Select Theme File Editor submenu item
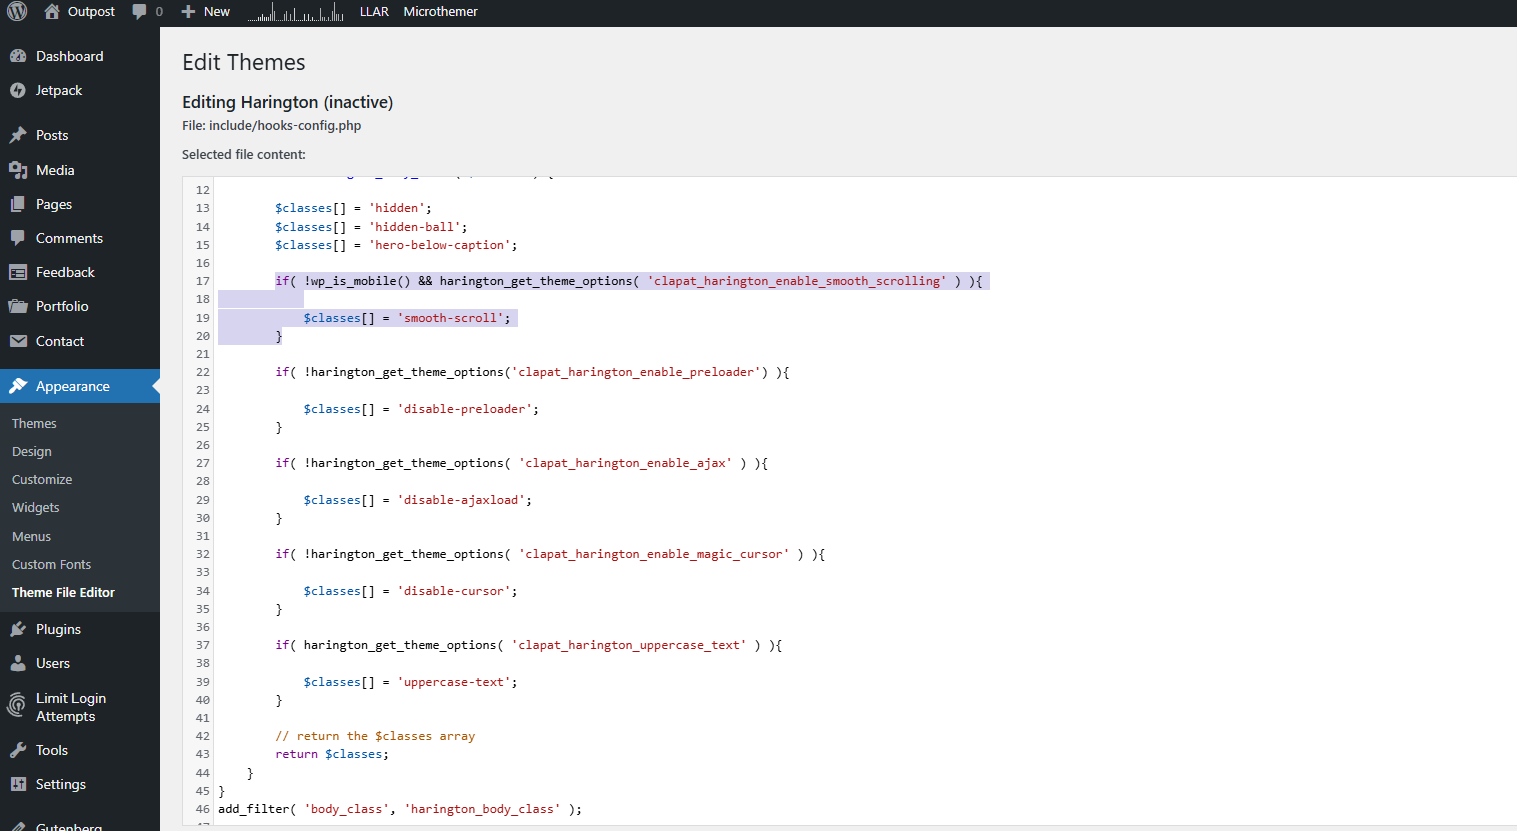Viewport: 1517px width, 831px height. 63,593
